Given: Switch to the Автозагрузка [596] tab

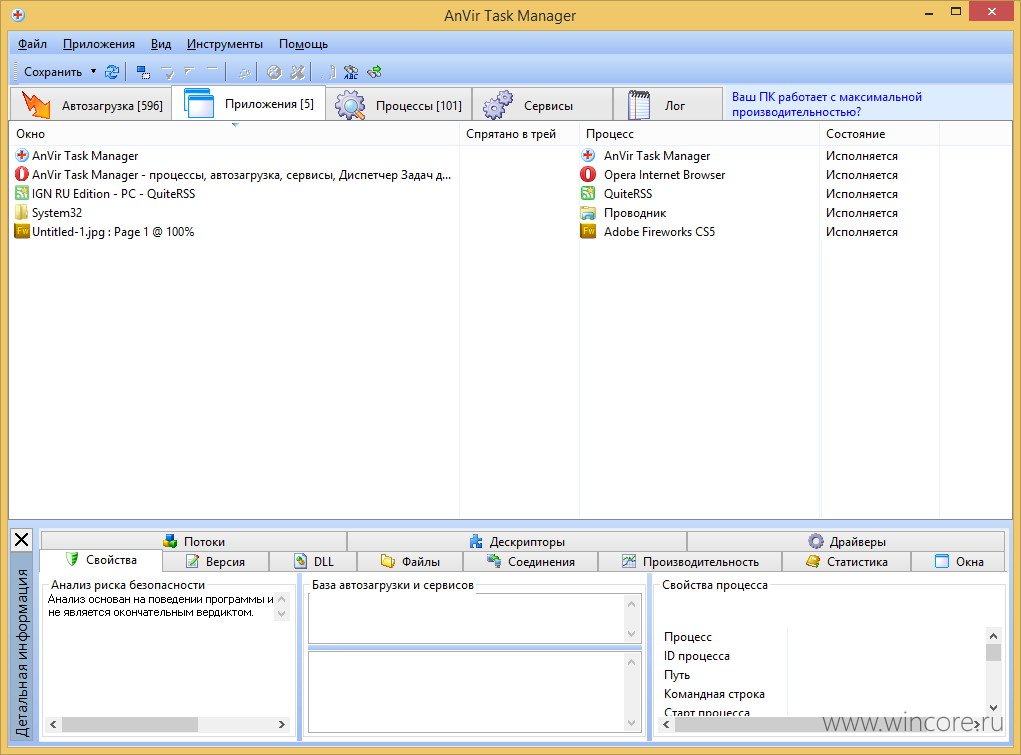Looking at the screenshot, I should coord(91,105).
